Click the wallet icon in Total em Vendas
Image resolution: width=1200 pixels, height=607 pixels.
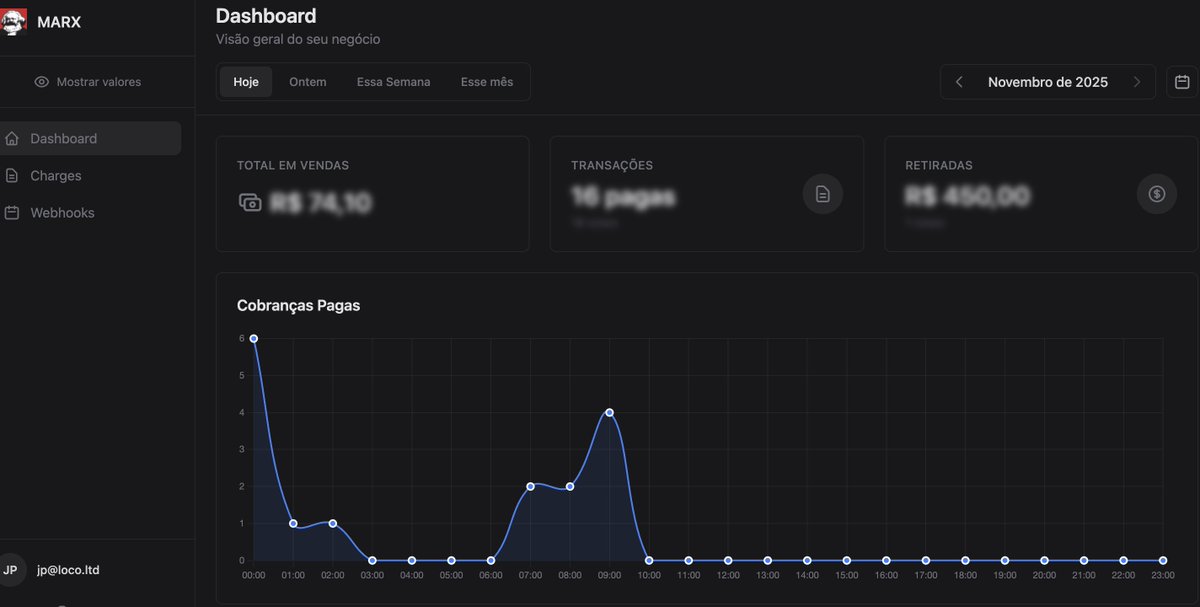coord(250,203)
